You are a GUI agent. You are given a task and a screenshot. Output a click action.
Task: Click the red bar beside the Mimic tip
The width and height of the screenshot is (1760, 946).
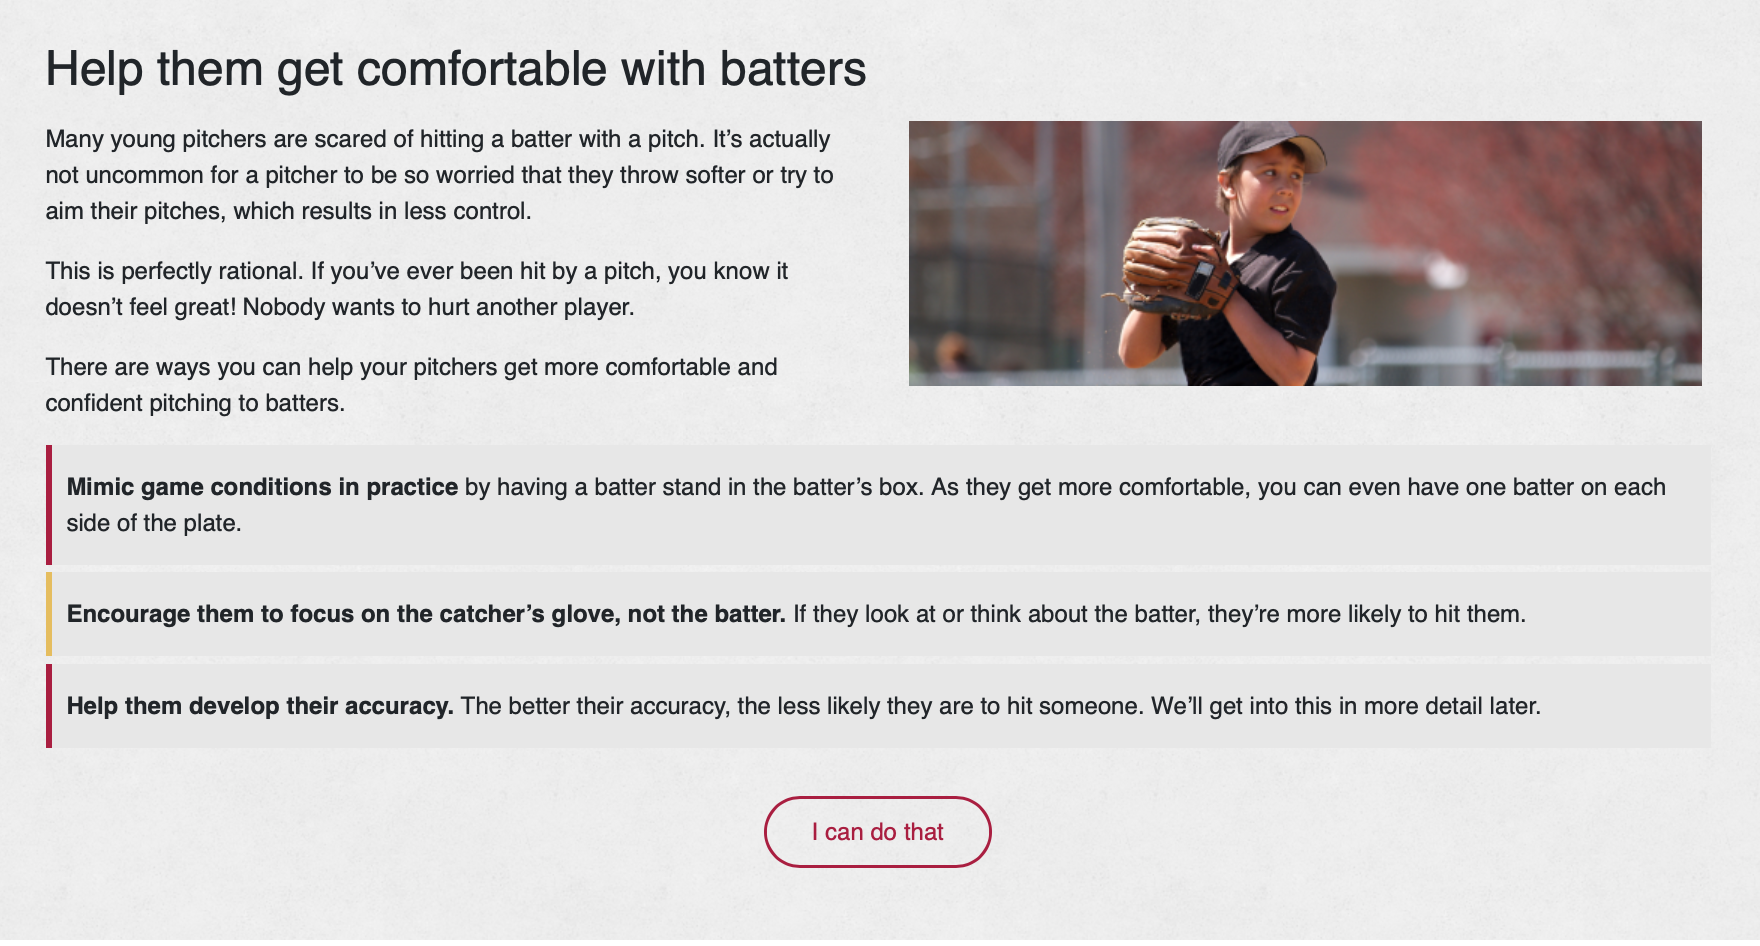pos(48,505)
